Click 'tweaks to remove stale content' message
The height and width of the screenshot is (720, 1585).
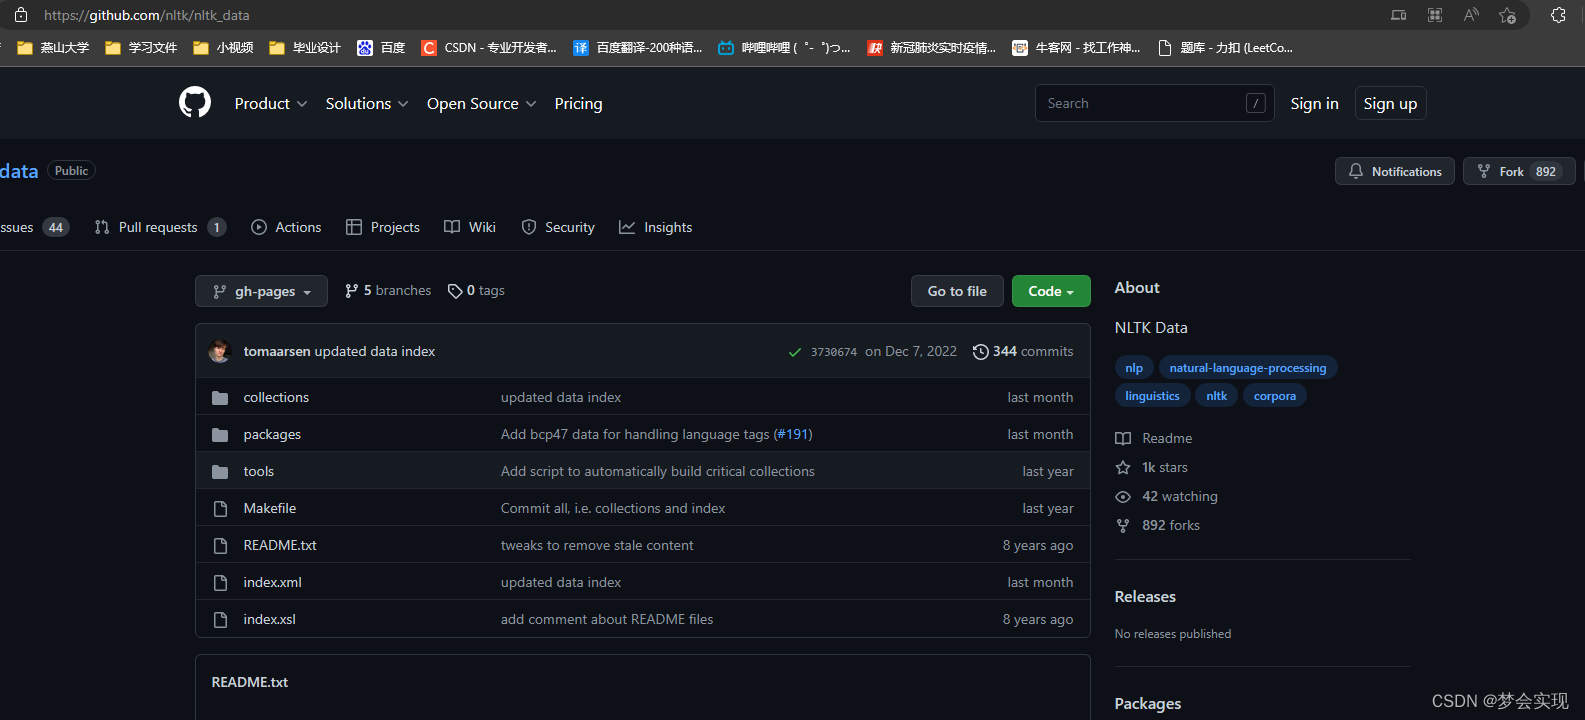pos(597,546)
